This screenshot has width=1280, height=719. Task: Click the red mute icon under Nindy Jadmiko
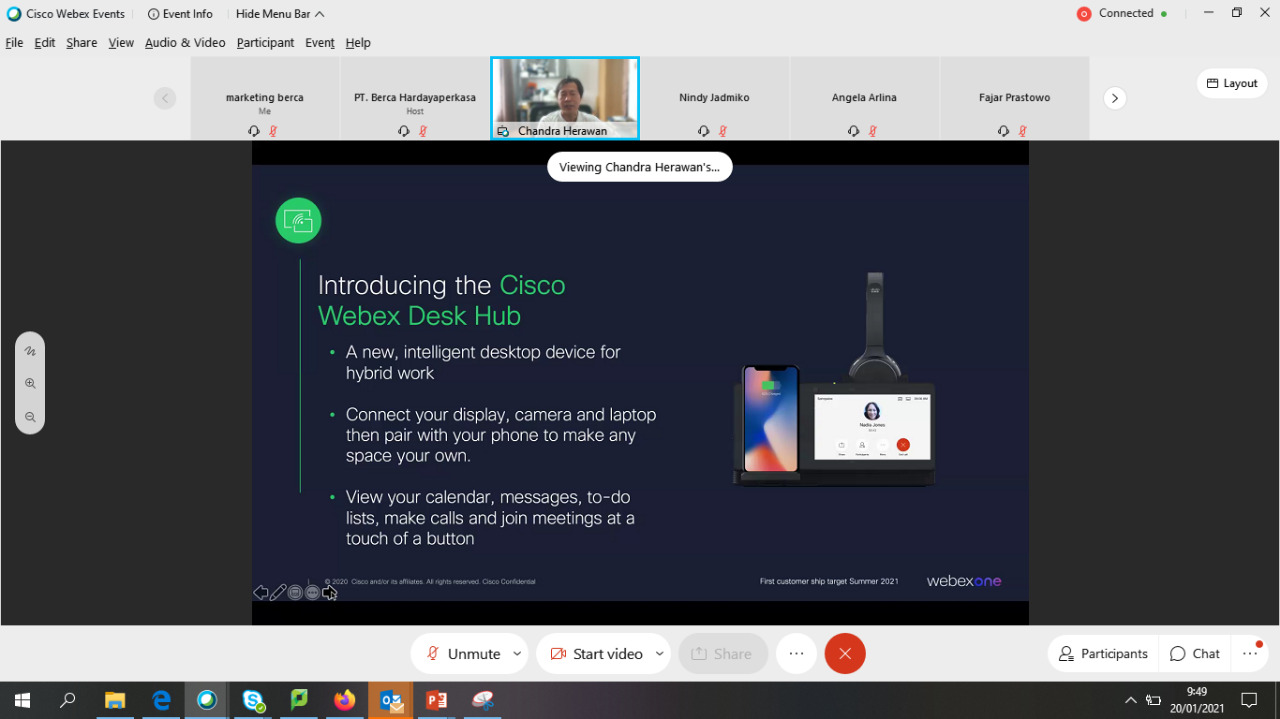pos(723,131)
